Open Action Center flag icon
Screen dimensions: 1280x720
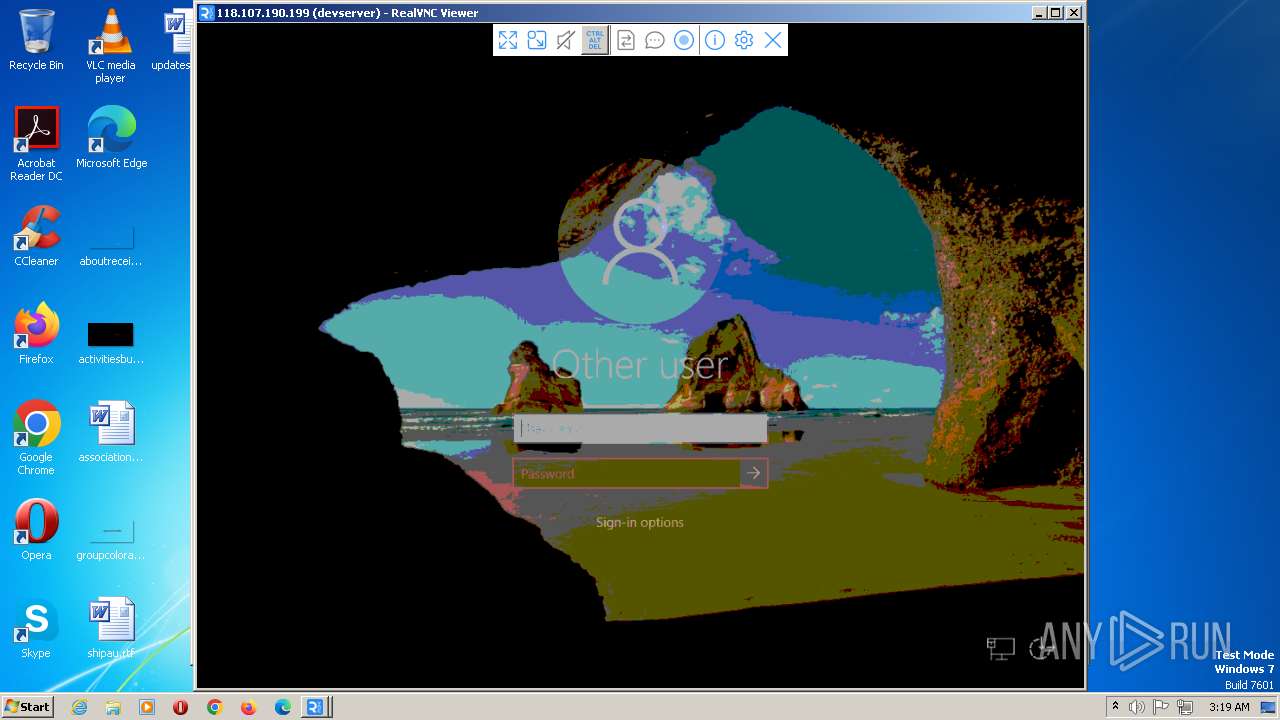1161,707
